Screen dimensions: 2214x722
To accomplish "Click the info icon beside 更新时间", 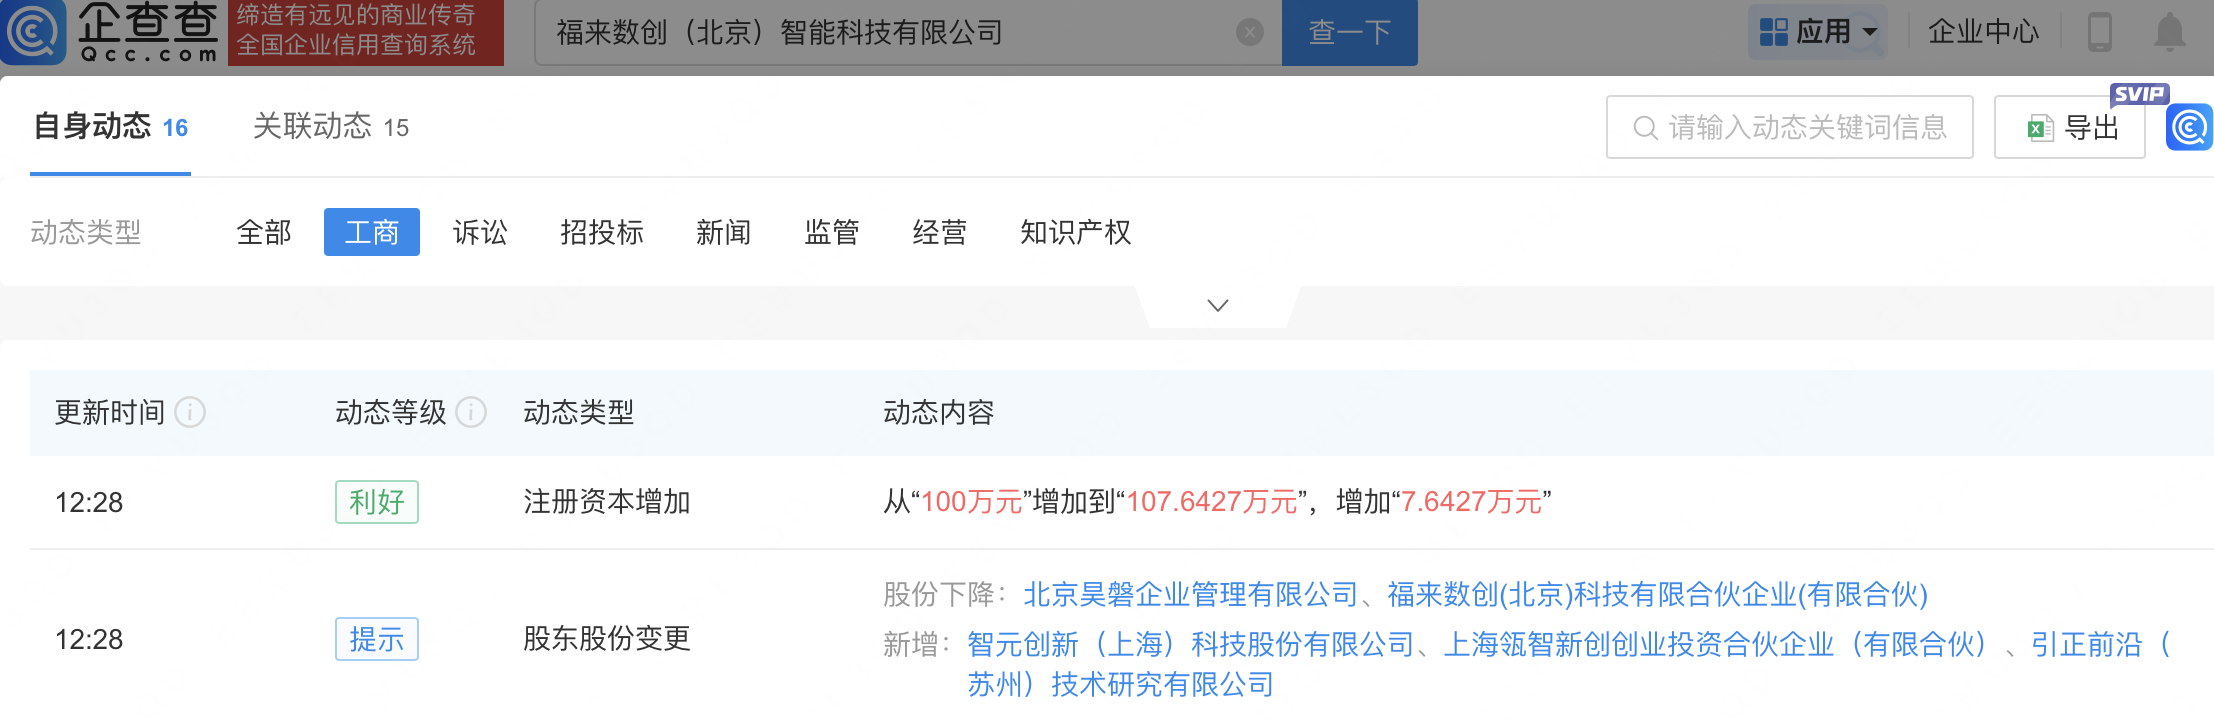I will pyautogui.click(x=190, y=412).
